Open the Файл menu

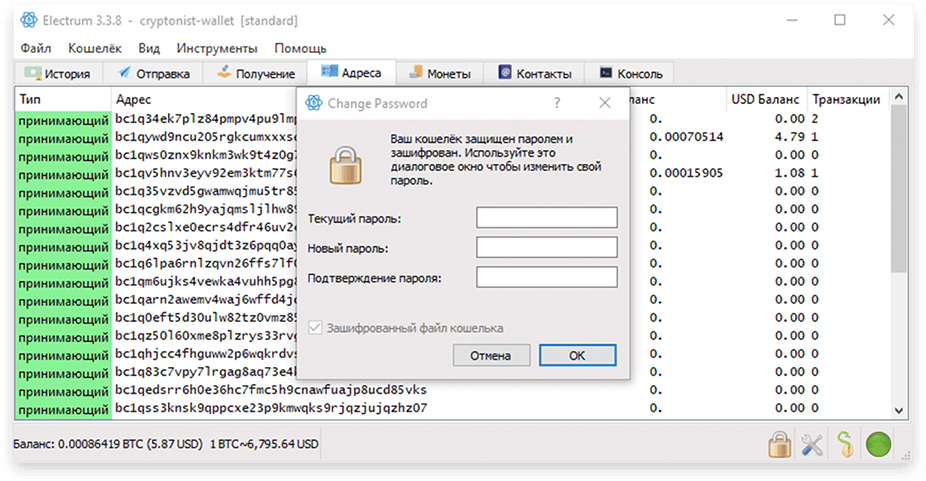(x=35, y=48)
